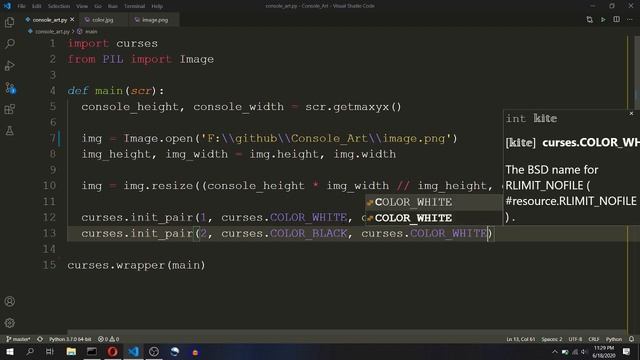Viewport: 640px width, 360px height.
Task: Open the Go menu
Action: tap(98, 6)
